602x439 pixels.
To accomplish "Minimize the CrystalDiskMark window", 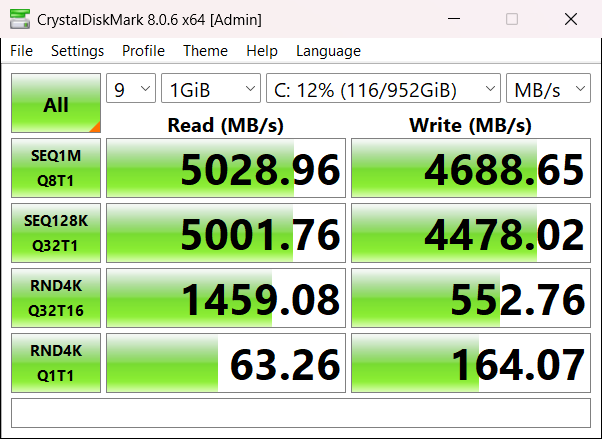I will pyautogui.click(x=454, y=19).
